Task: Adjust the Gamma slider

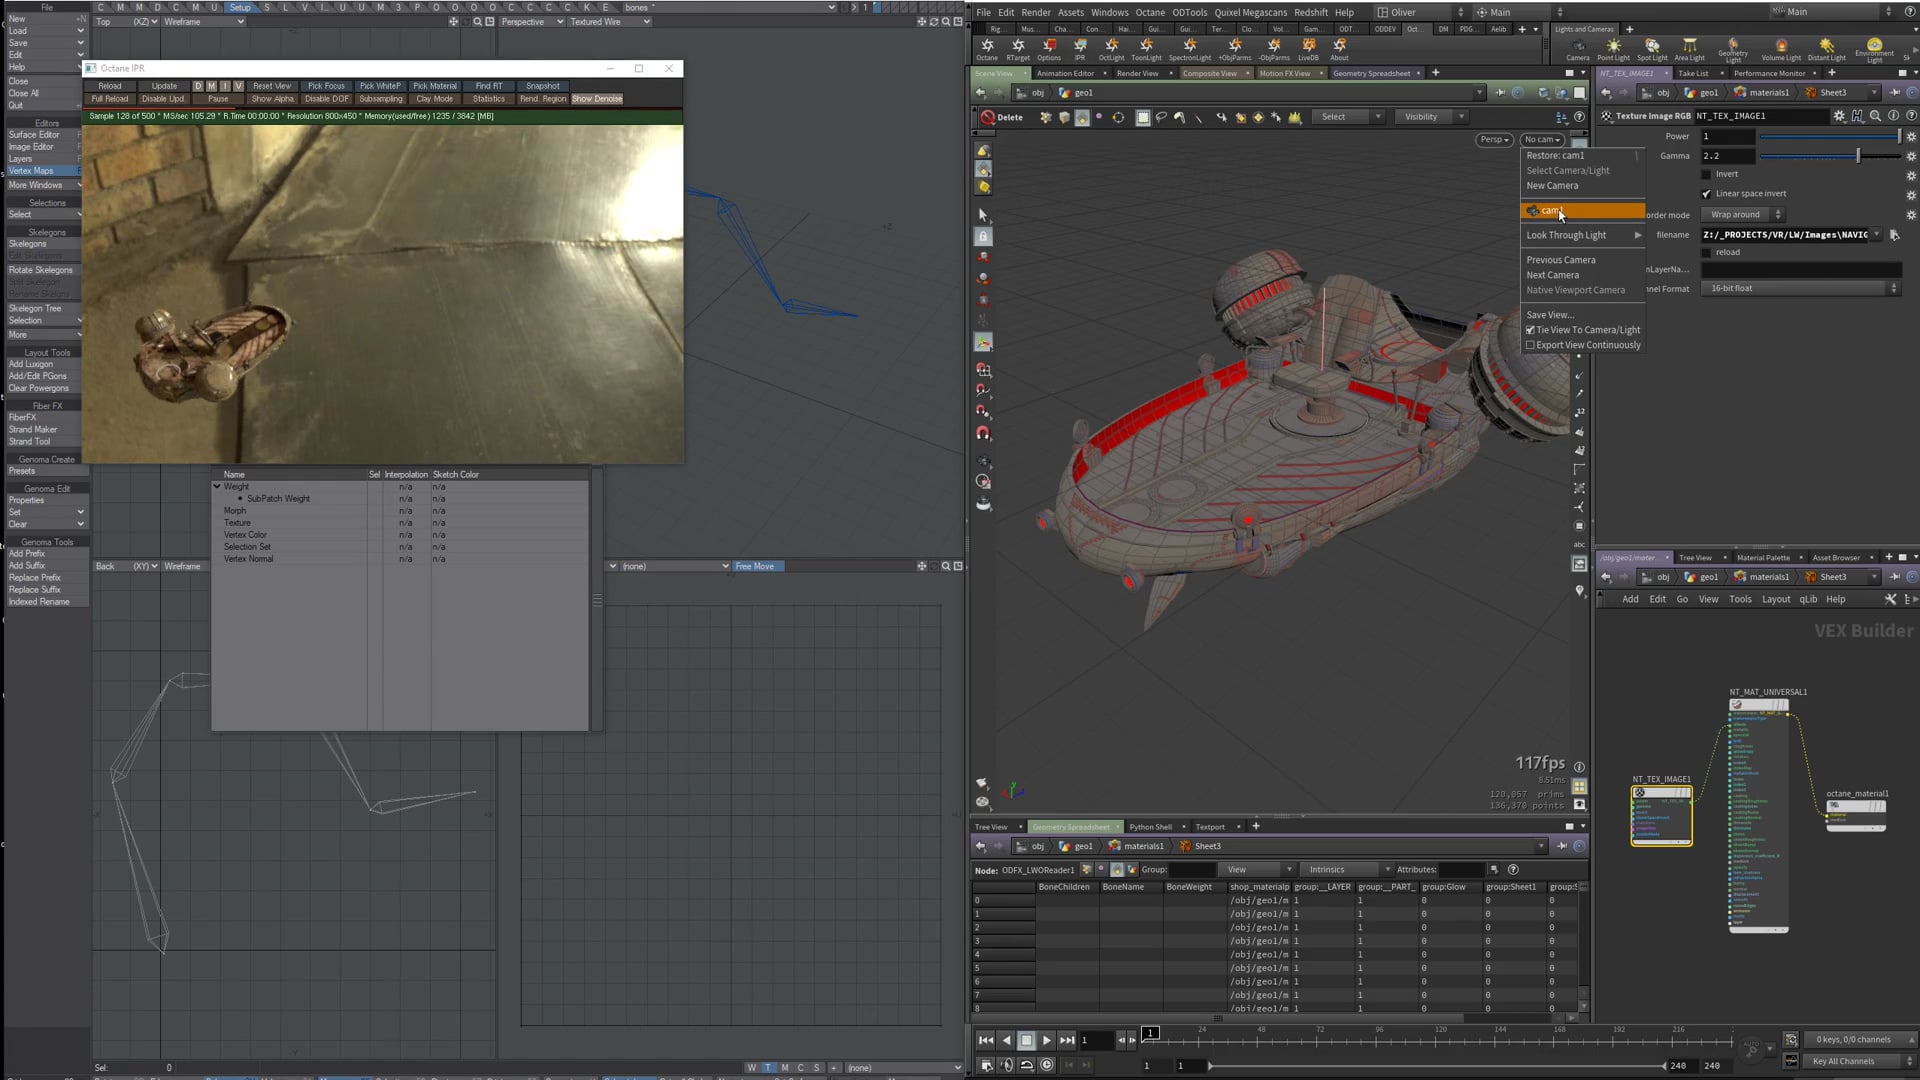Action: (1858, 156)
